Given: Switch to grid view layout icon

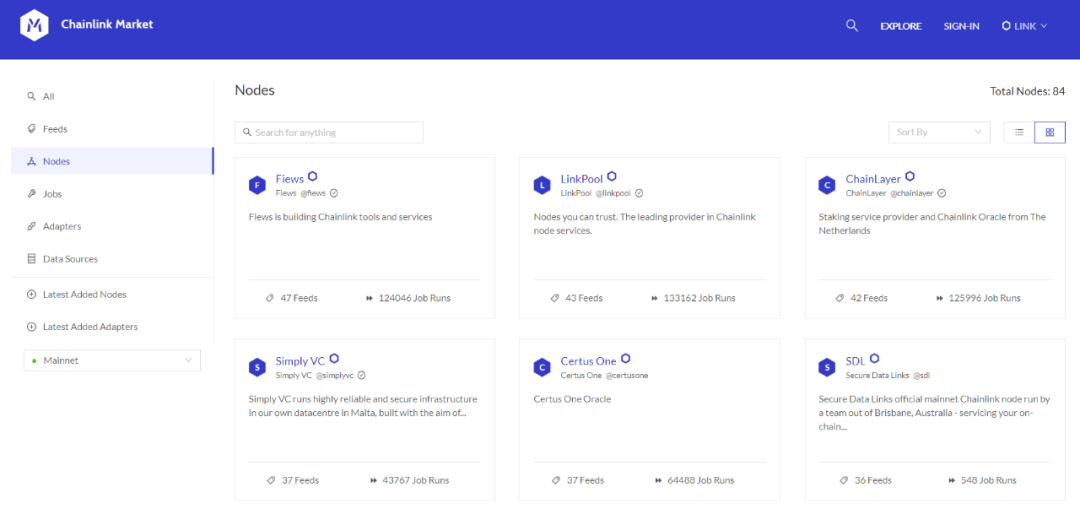Looking at the screenshot, I should pyautogui.click(x=1050, y=132).
